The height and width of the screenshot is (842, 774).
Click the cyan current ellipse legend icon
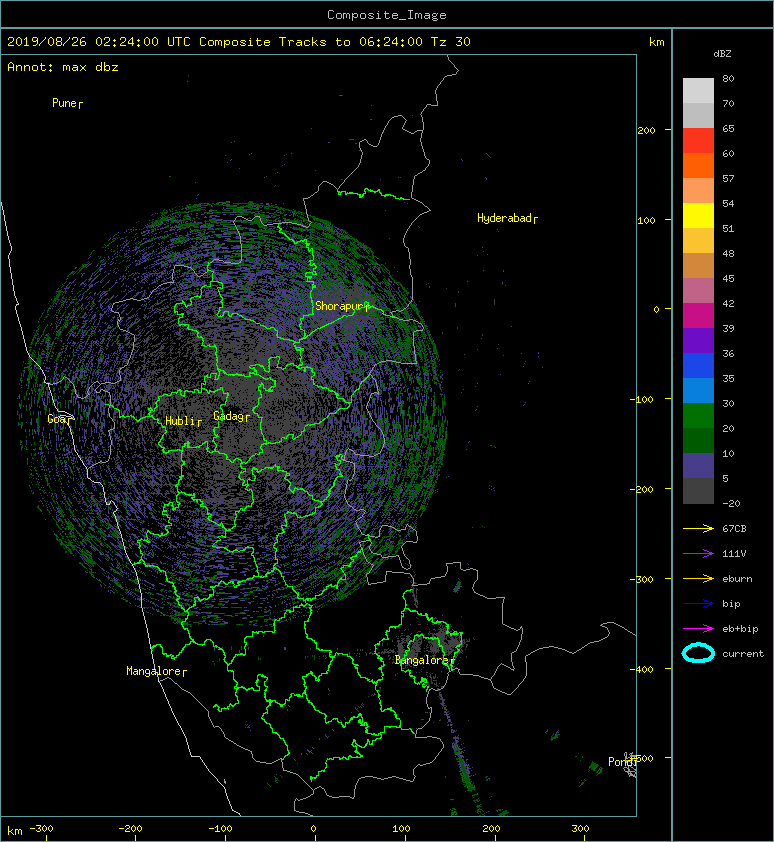click(x=698, y=653)
